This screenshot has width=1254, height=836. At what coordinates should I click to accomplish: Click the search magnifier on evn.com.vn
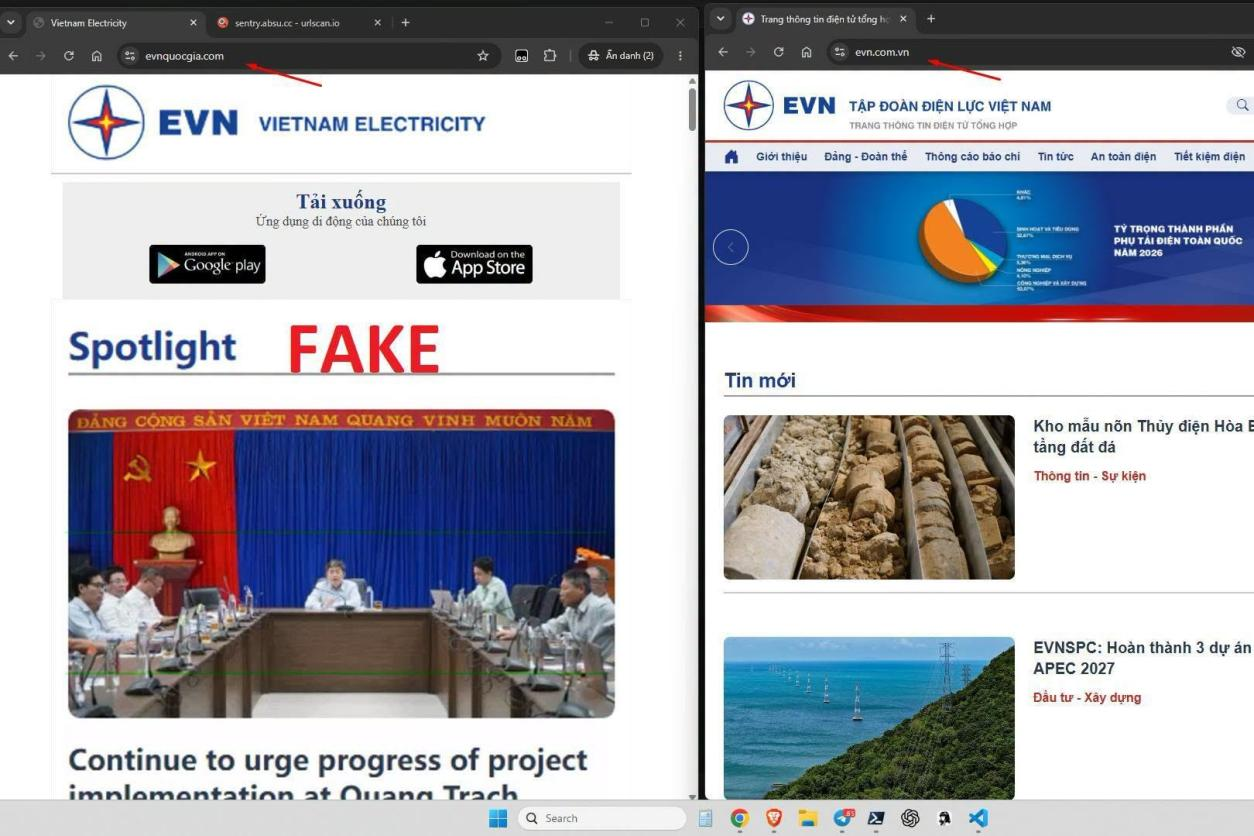coord(1242,105)
